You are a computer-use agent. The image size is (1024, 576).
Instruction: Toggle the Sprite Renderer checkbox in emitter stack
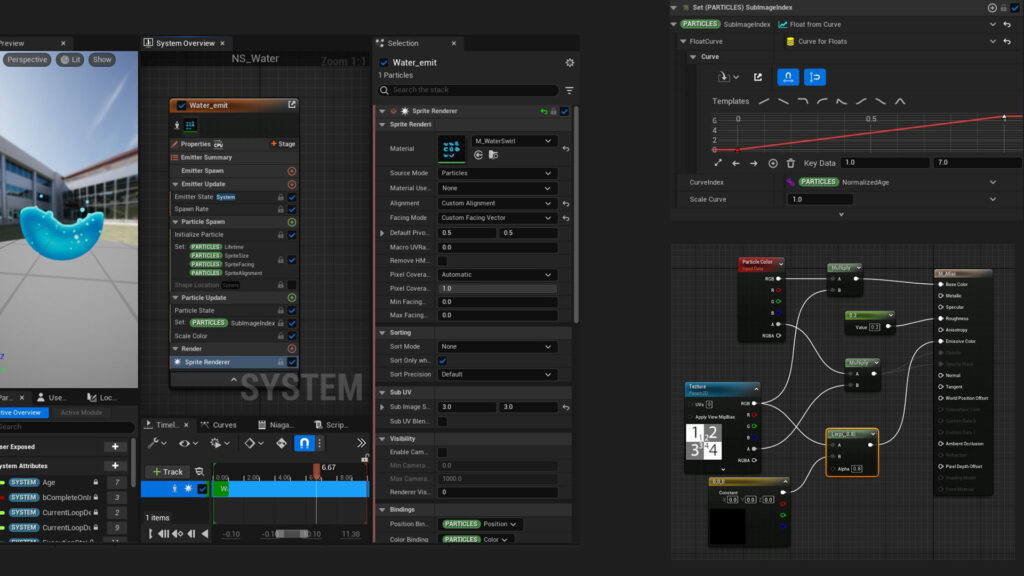pos(292,362)
